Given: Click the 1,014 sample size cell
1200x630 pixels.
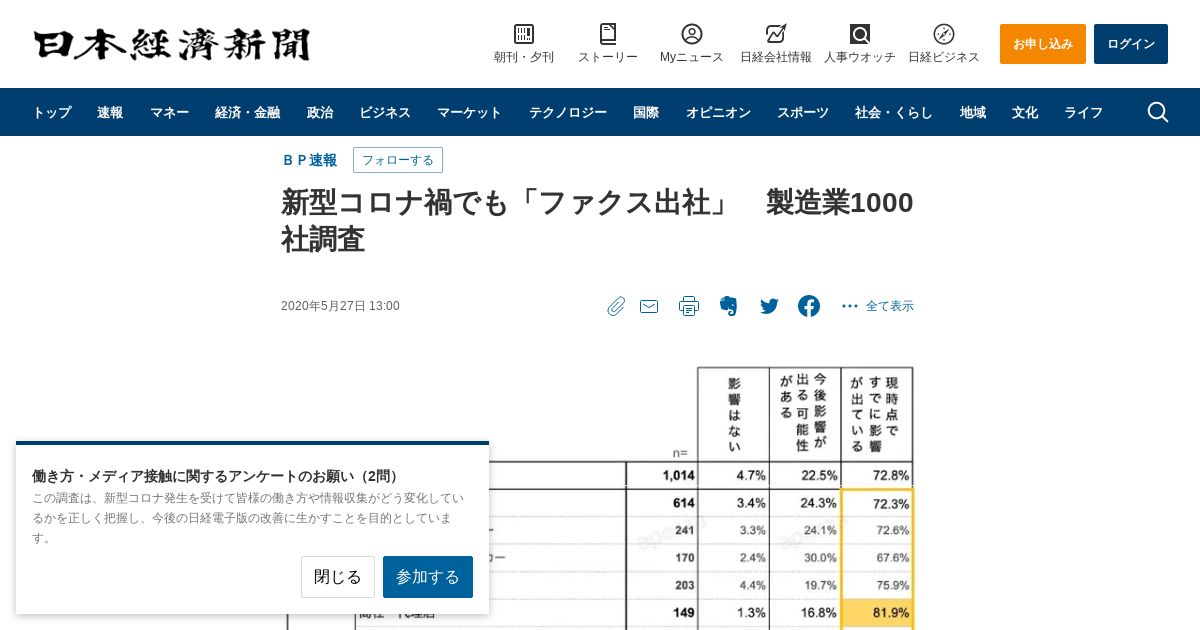Looking at the screenshot, I should tap(661, 475).
